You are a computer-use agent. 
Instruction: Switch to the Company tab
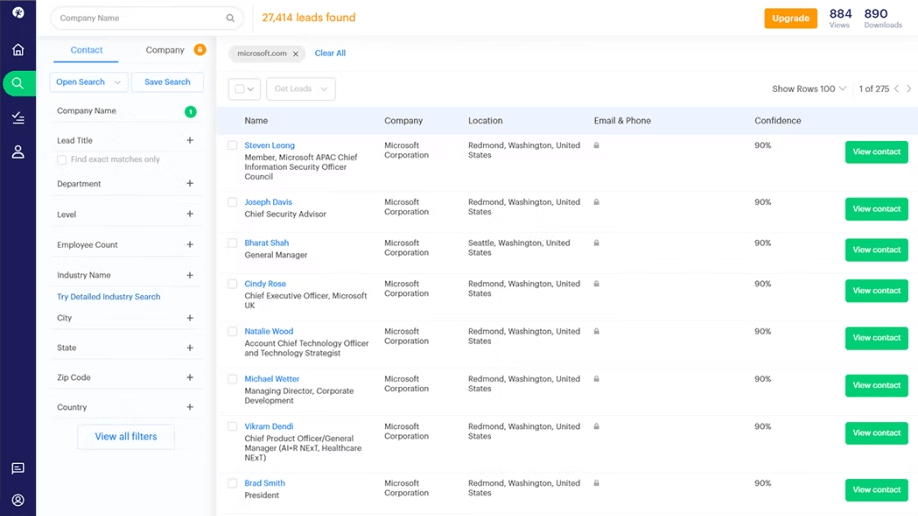[x=165, y=50]
